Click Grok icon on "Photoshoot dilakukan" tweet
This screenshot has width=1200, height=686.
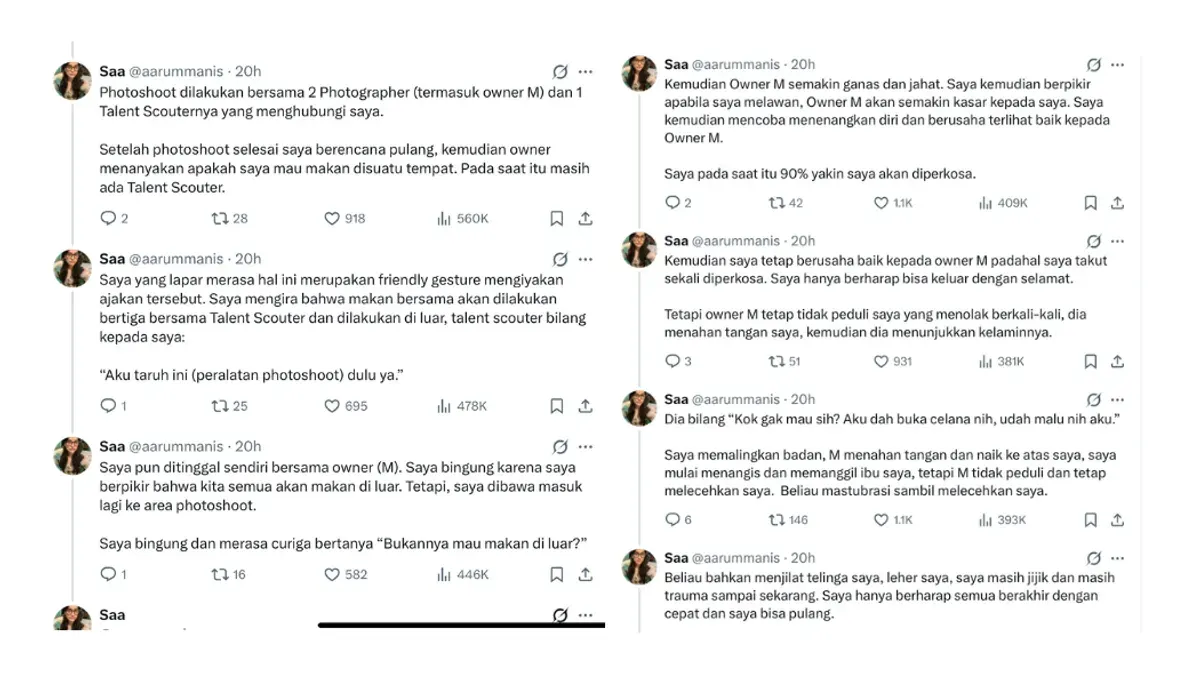coord(560,72)
